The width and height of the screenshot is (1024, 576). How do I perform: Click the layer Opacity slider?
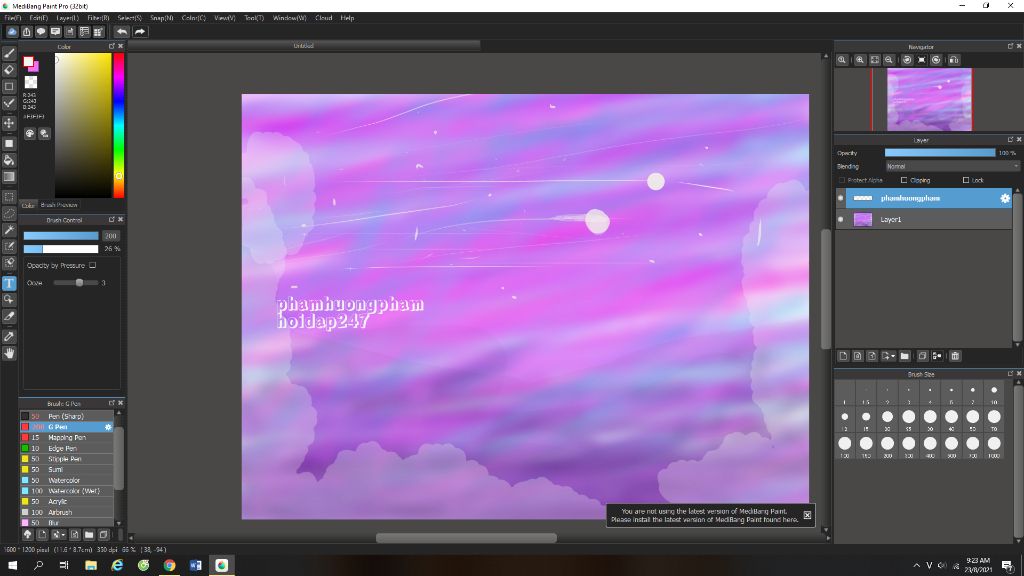(x=940, y=153)
